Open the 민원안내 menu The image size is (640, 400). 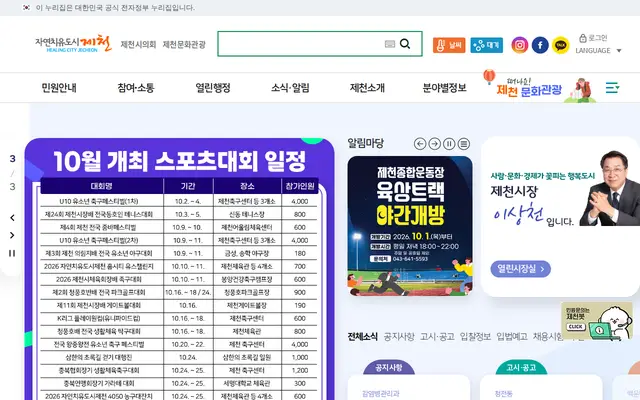59,87
